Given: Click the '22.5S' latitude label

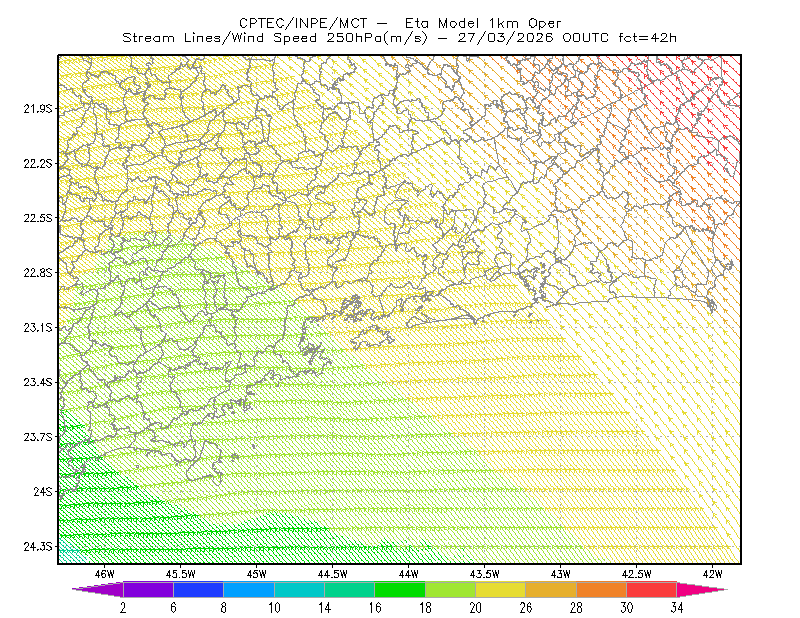Looking at the screenshot, I should point(38,218).
